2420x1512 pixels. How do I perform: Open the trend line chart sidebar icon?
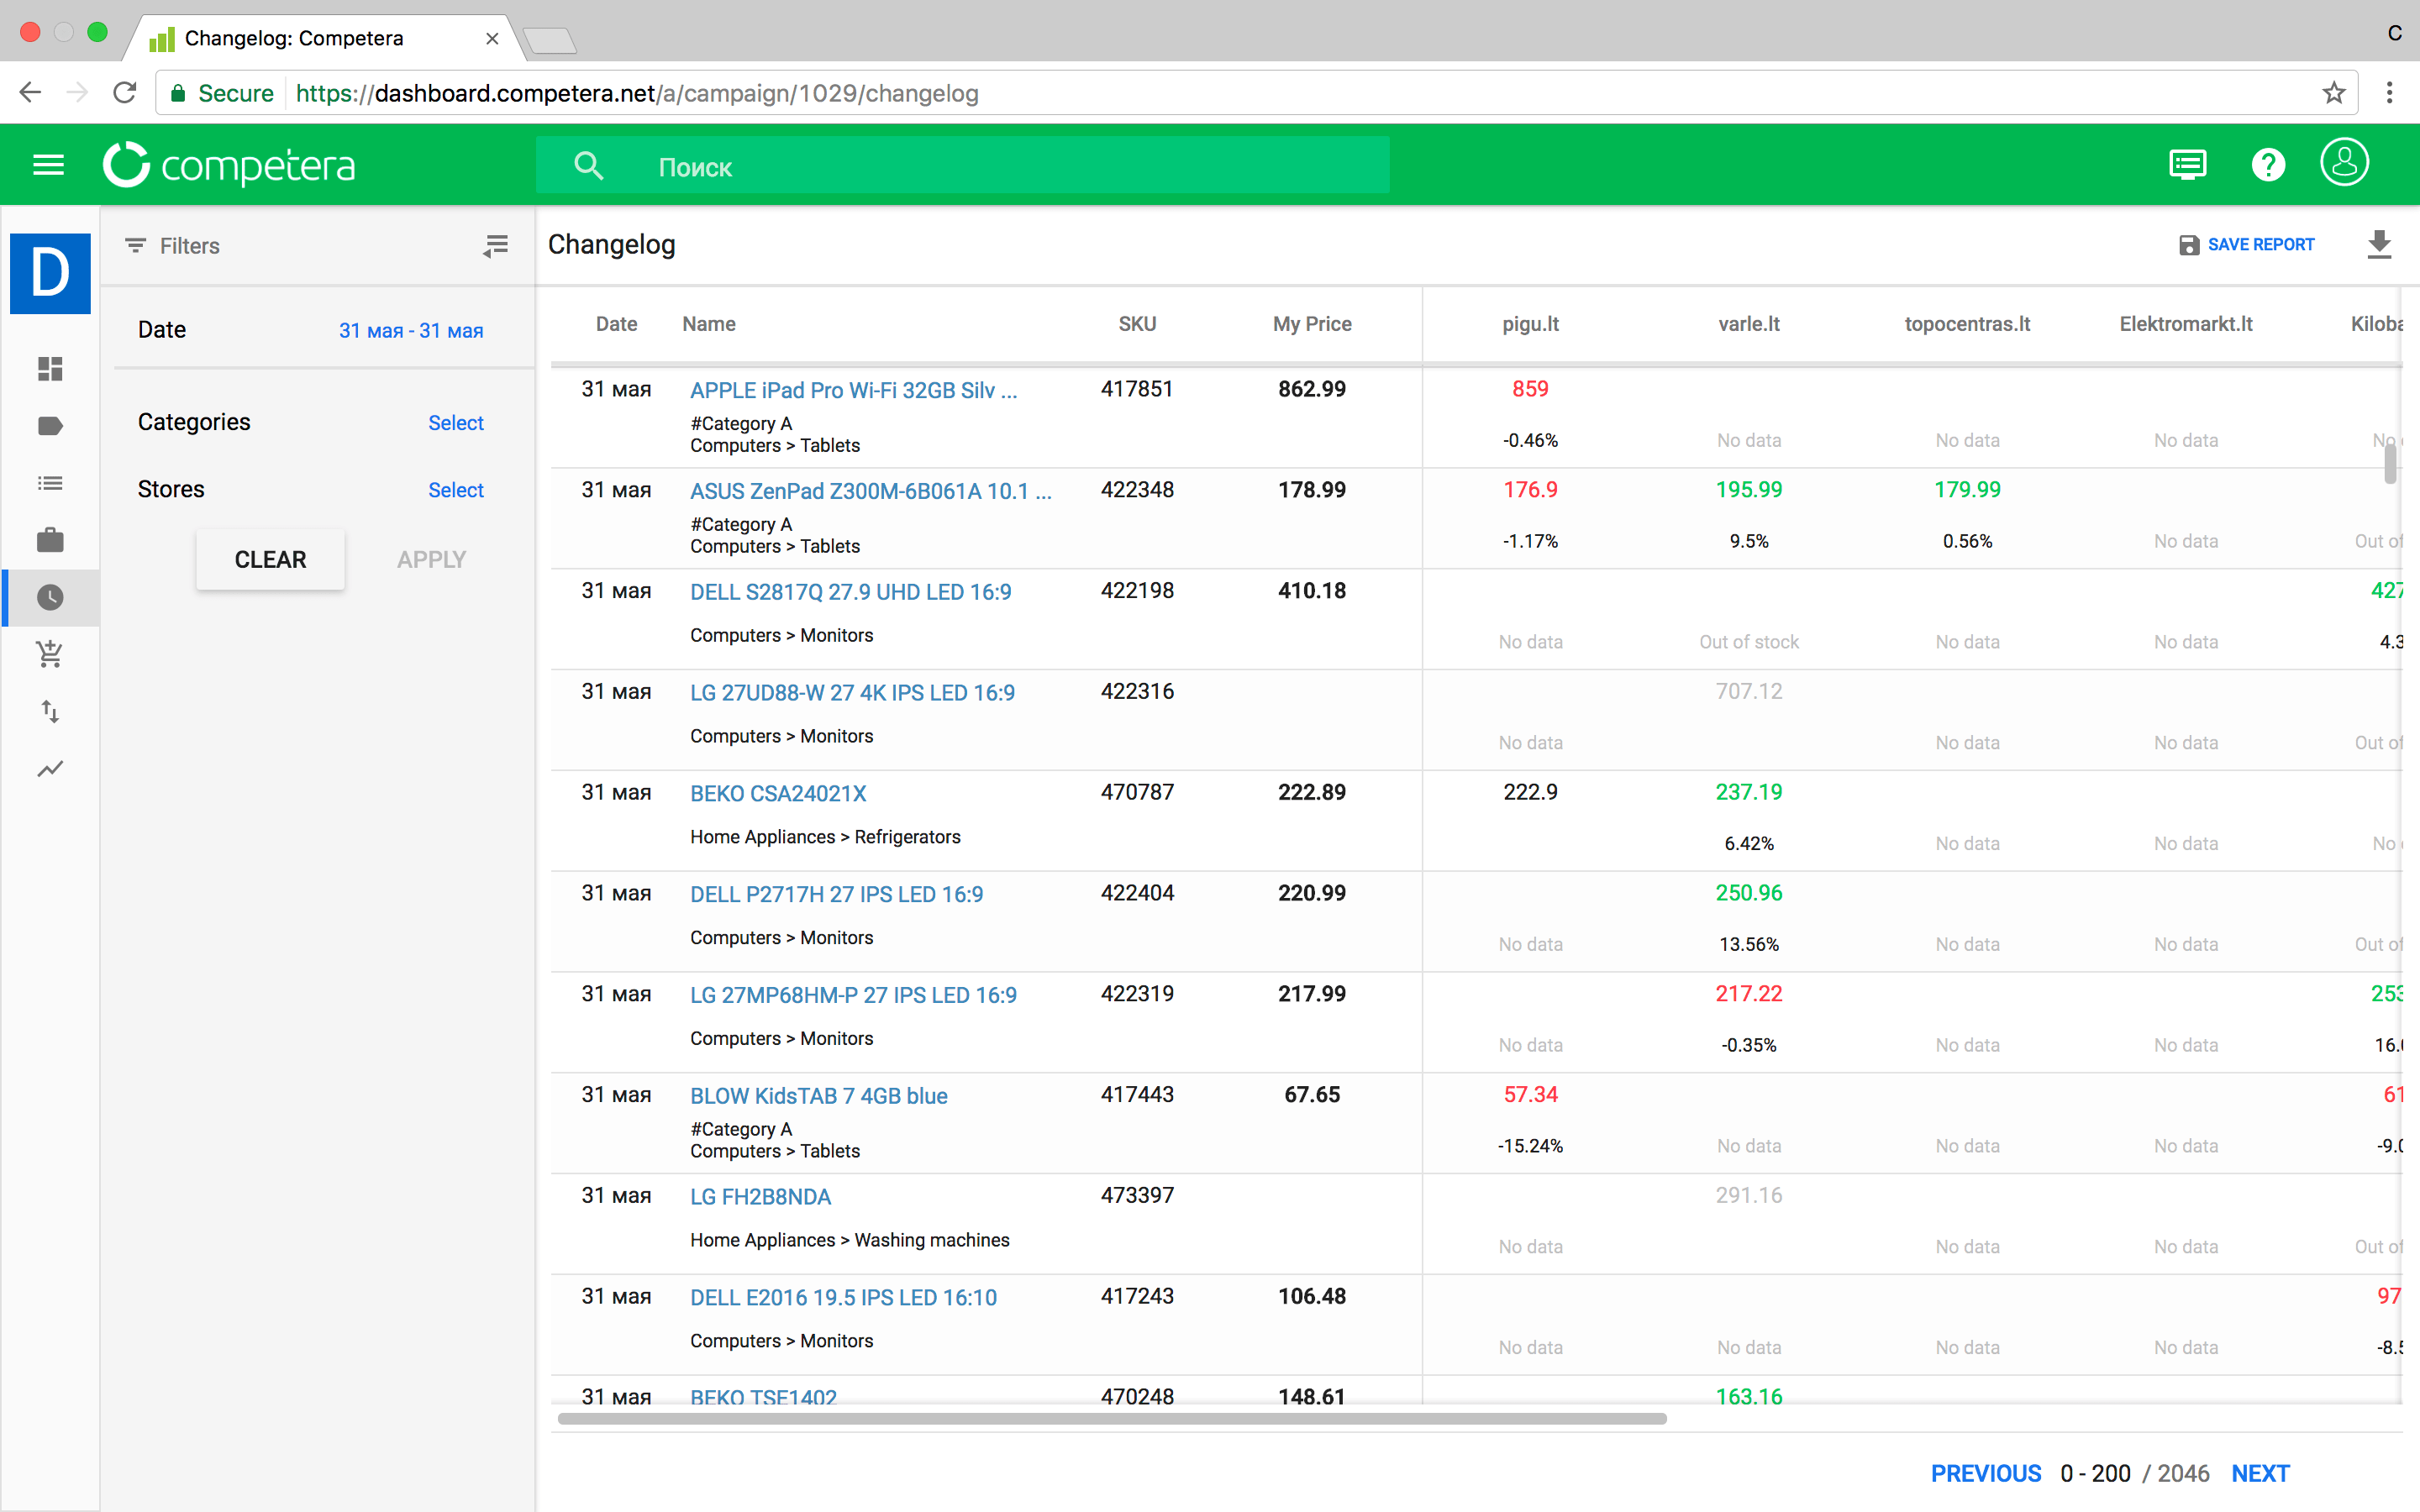[50, 768]
